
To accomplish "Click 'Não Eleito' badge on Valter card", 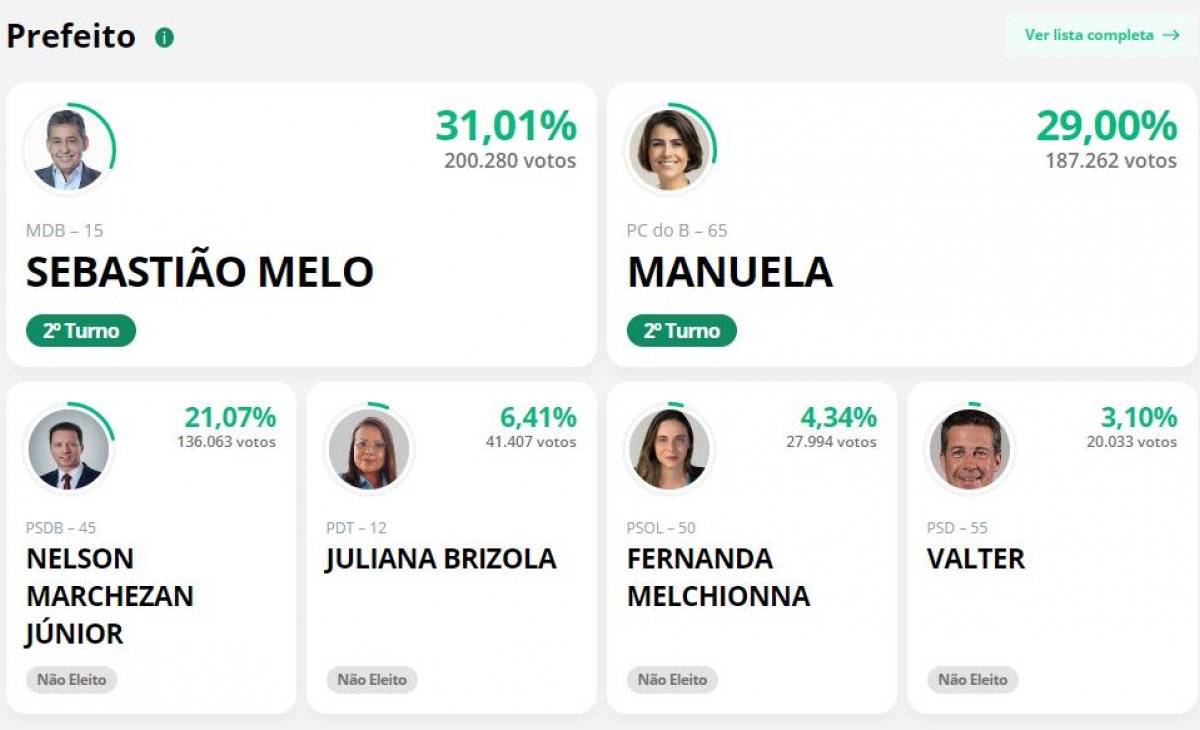I will (x=972, y=680).
